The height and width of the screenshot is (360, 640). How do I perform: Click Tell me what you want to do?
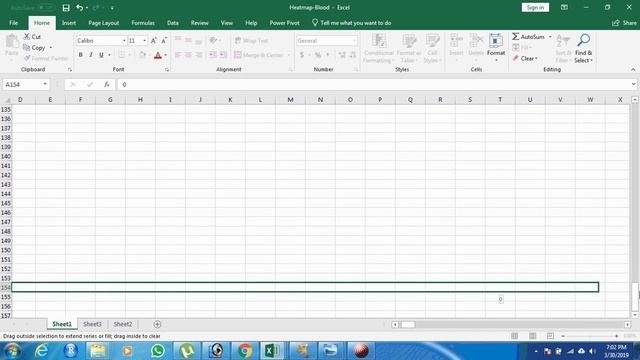351,23
